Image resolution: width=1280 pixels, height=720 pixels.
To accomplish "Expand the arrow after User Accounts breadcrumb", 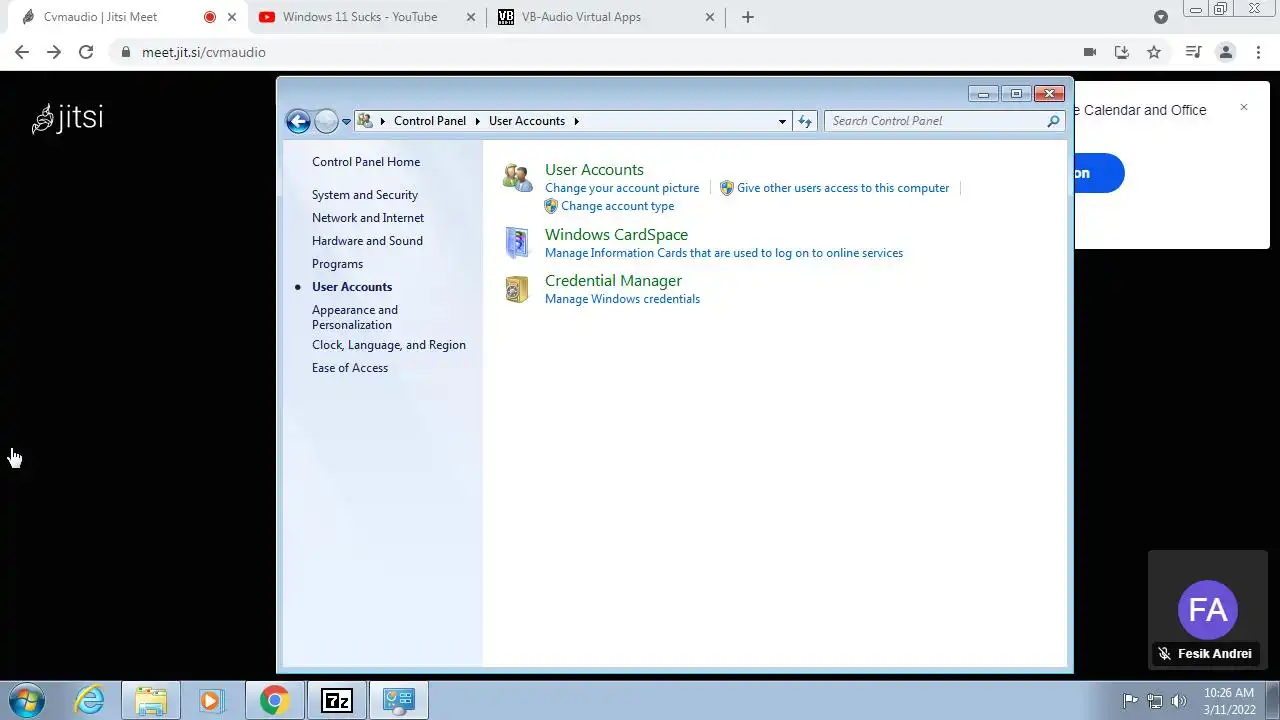I will [x=576, y=121].
